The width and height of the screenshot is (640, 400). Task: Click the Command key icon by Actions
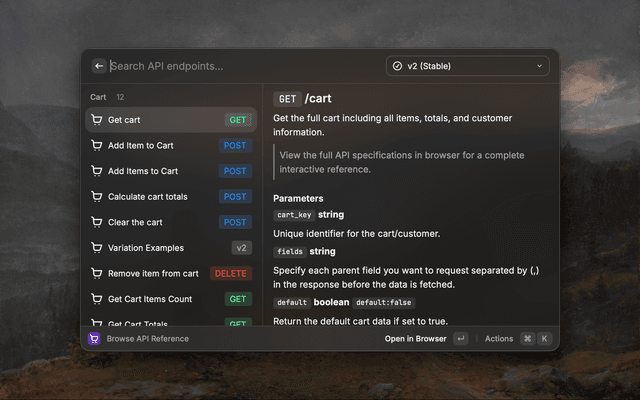click(527, 338)
